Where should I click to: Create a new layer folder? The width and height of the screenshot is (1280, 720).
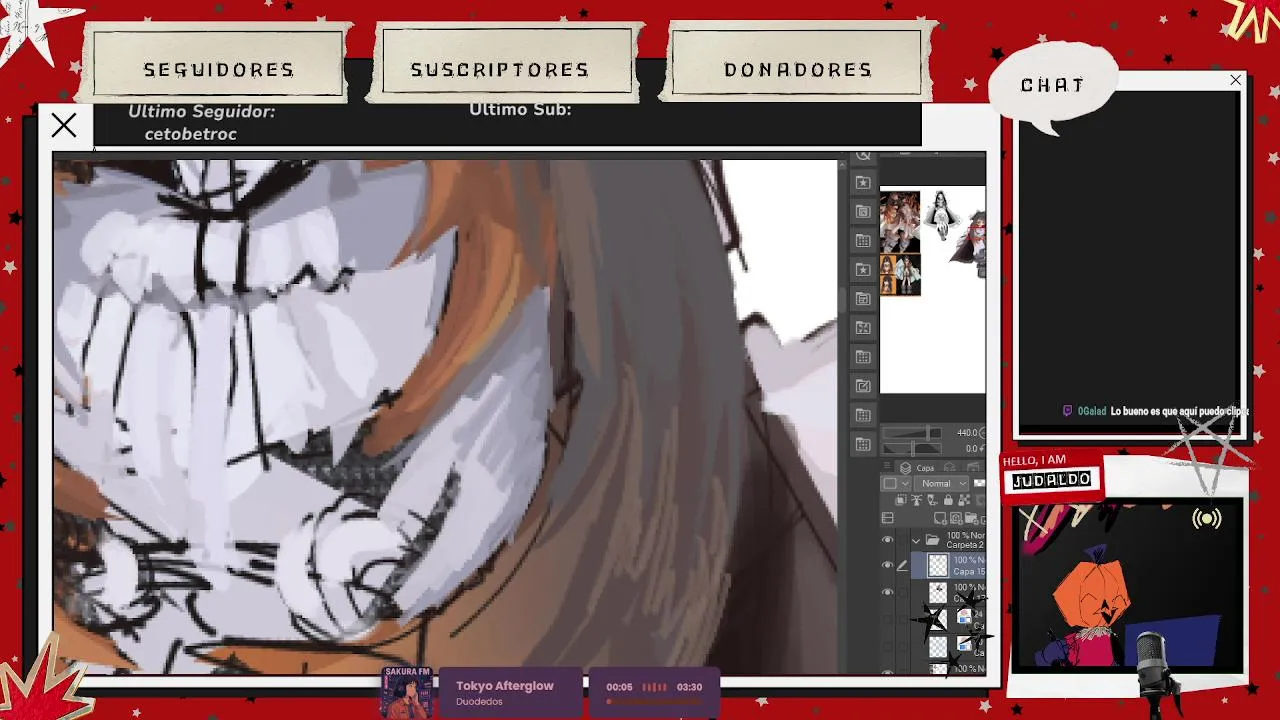971,517
